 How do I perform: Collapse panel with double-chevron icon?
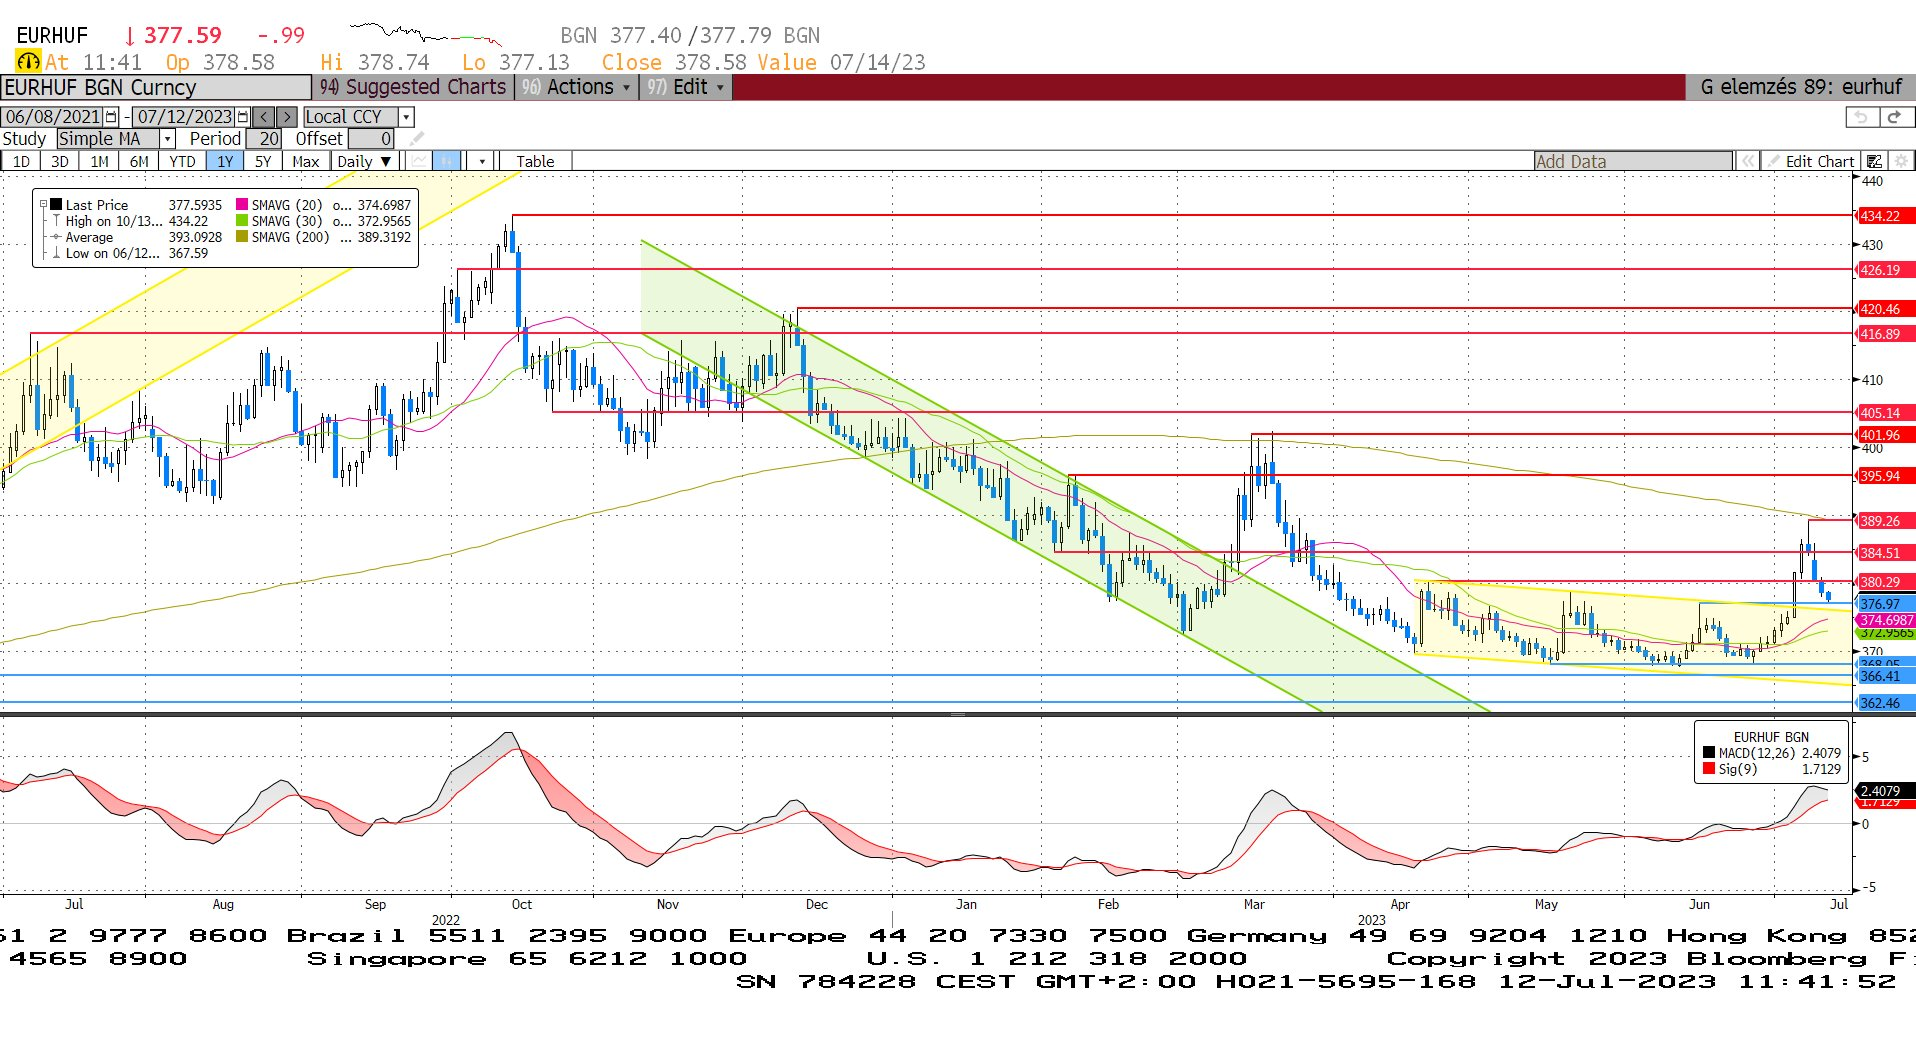pyautogui.click(x=1747, y=161)
